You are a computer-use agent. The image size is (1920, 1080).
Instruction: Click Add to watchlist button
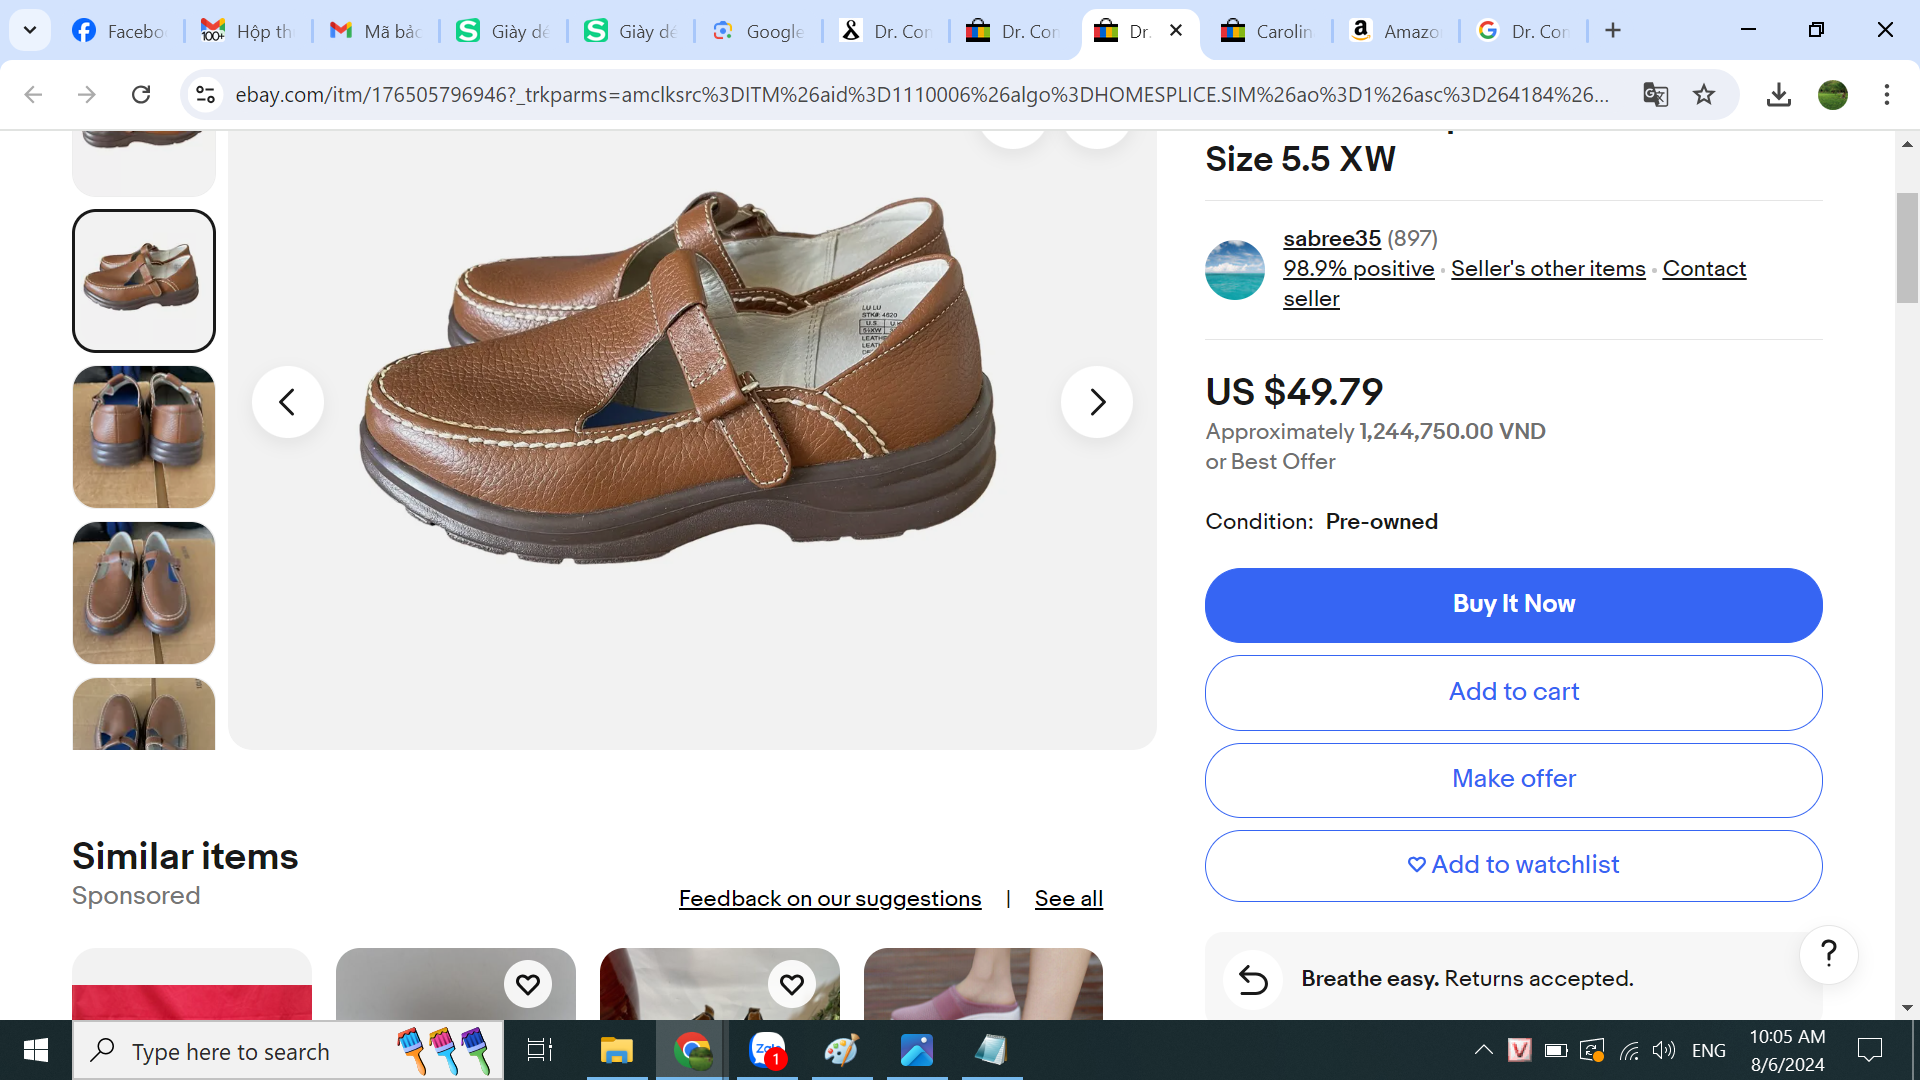[x=1513, y=865]
